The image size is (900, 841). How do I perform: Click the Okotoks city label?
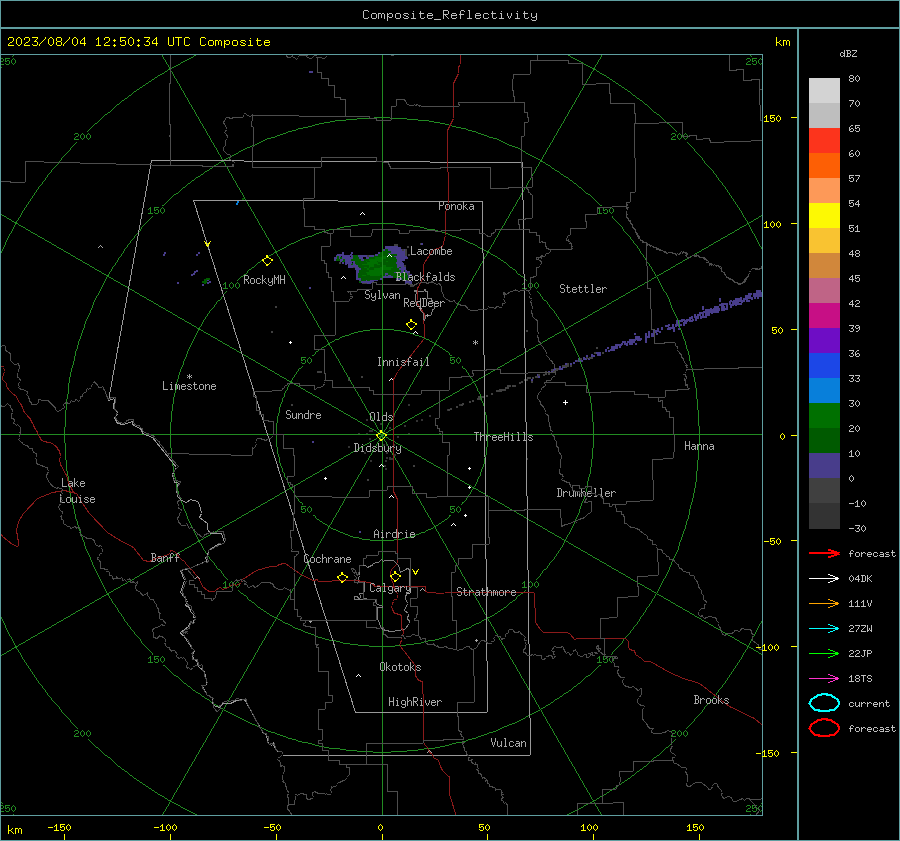pos(400,667)
